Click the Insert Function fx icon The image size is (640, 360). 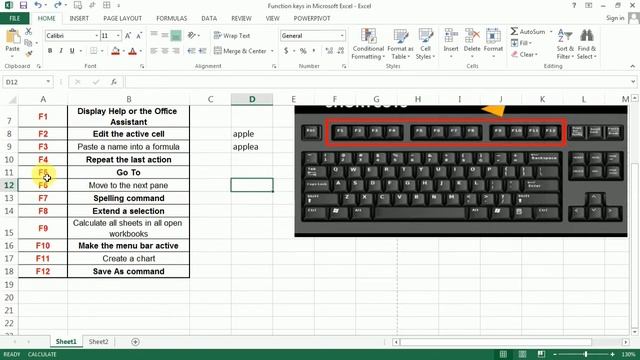pos(114,82)
